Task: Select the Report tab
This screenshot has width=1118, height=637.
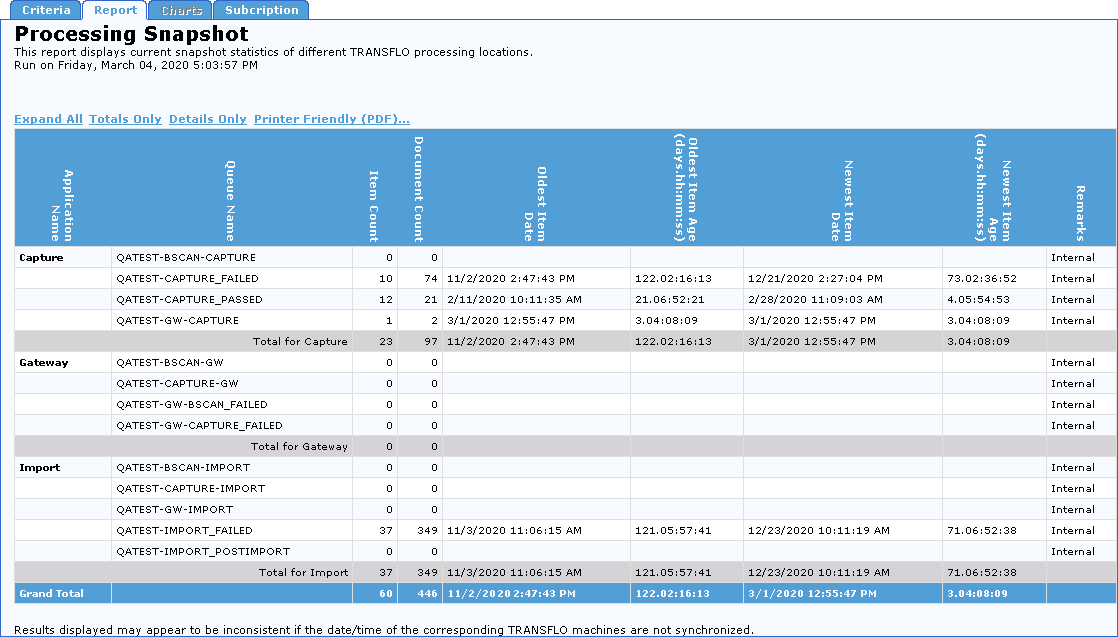Action: [115, 10]
